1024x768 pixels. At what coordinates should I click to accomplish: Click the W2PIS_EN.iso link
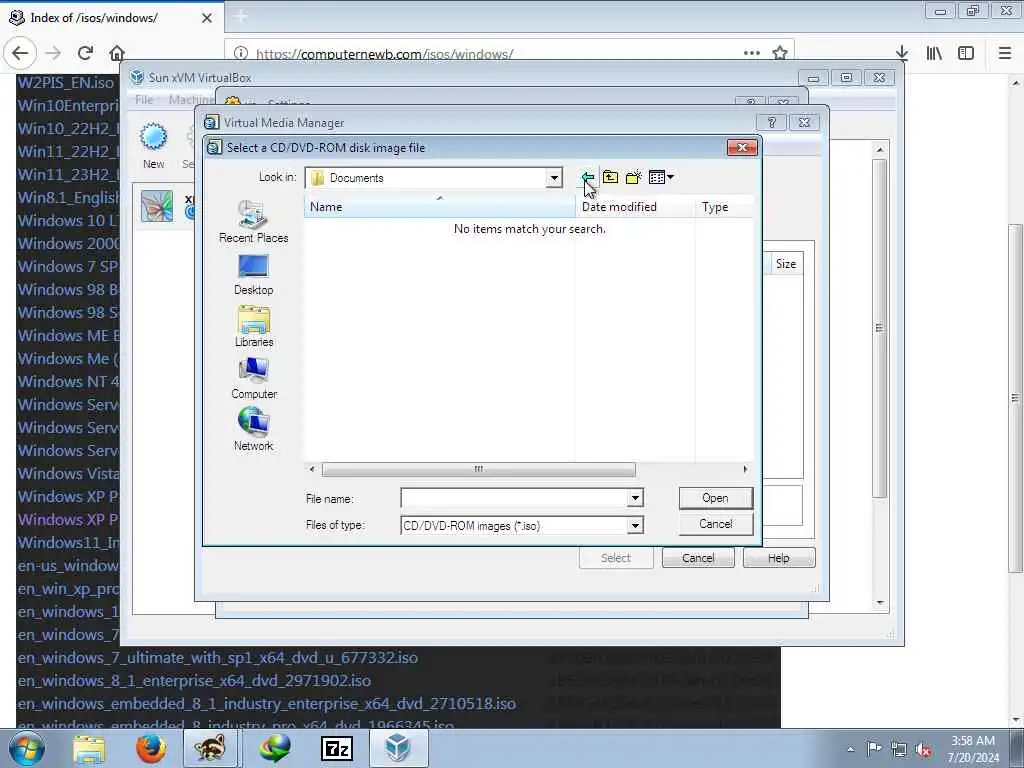[65, 82]
